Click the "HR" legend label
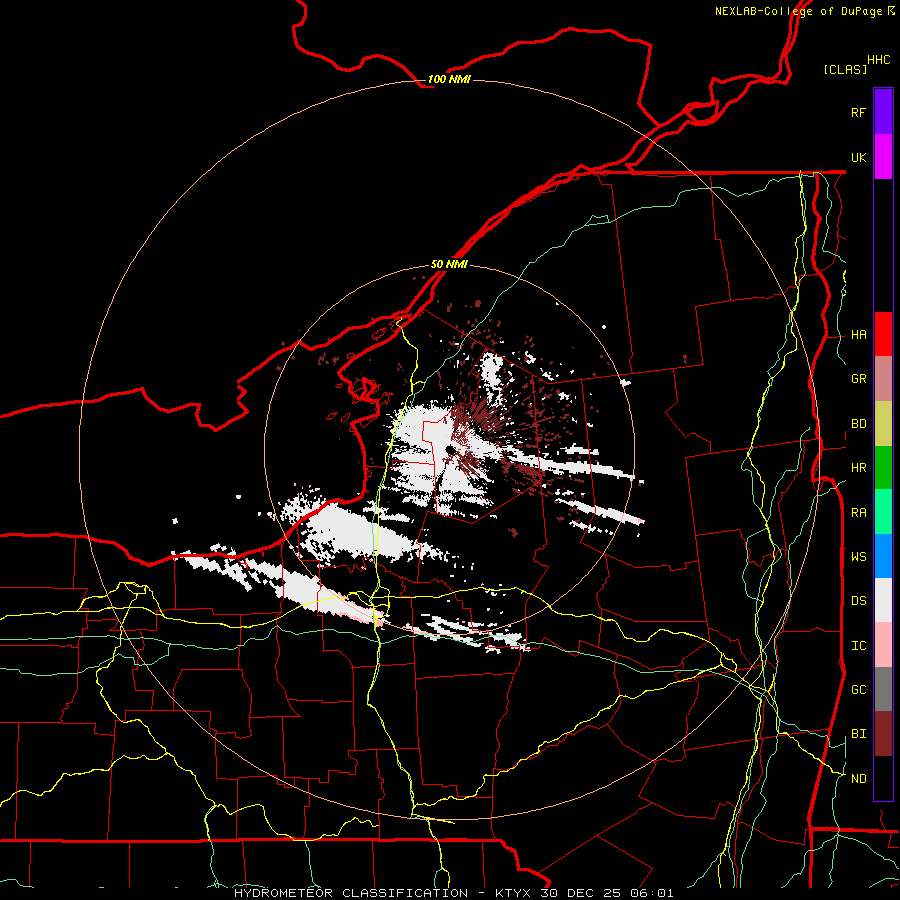Screen dimensions: 900x900 (x=858, y=468)
